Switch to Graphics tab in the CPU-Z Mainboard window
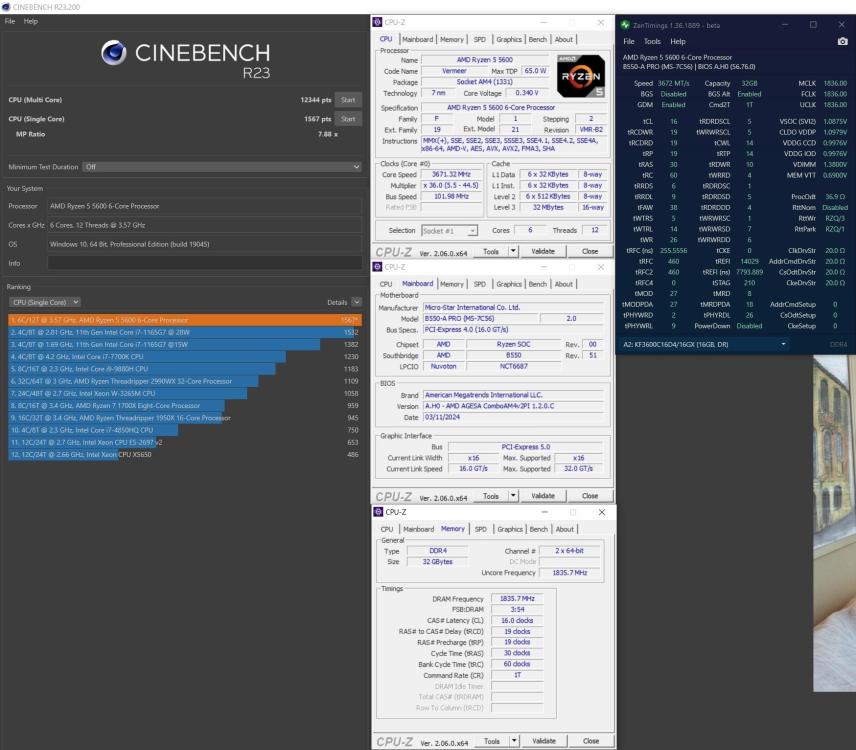Screen dimensions: 856x750 click(509, 284)
